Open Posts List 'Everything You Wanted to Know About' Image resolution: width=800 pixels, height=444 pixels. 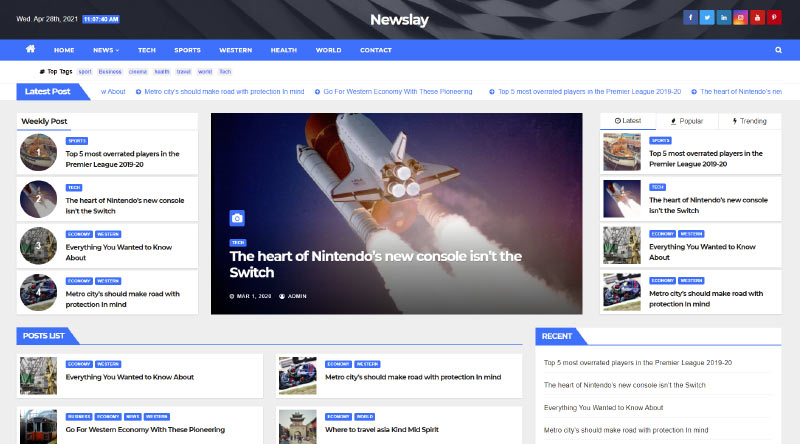130,377
